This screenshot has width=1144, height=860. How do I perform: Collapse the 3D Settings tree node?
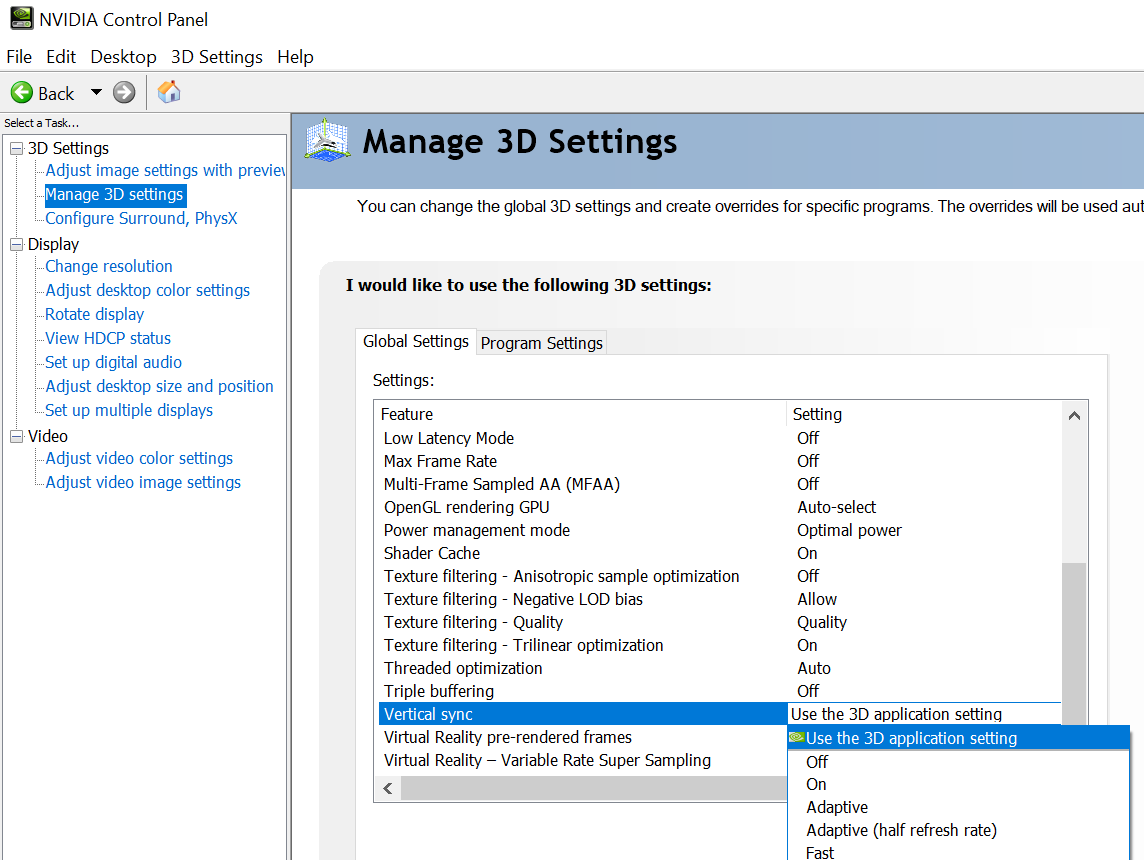[x=16, y=149]
